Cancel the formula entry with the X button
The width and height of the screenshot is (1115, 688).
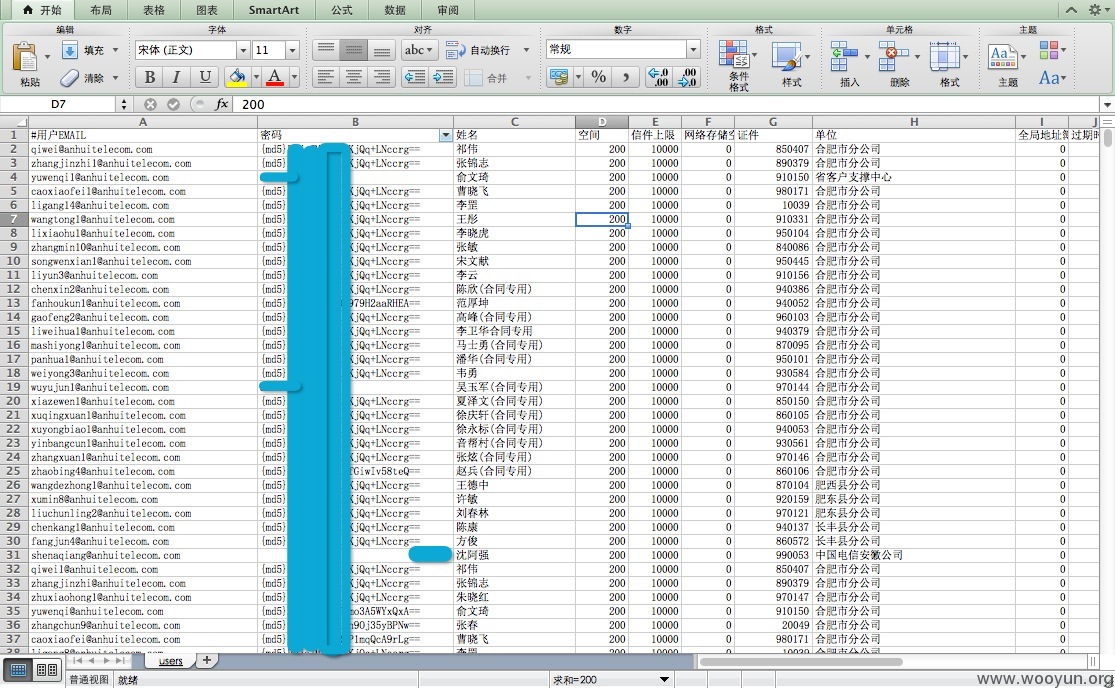point(150,104)
